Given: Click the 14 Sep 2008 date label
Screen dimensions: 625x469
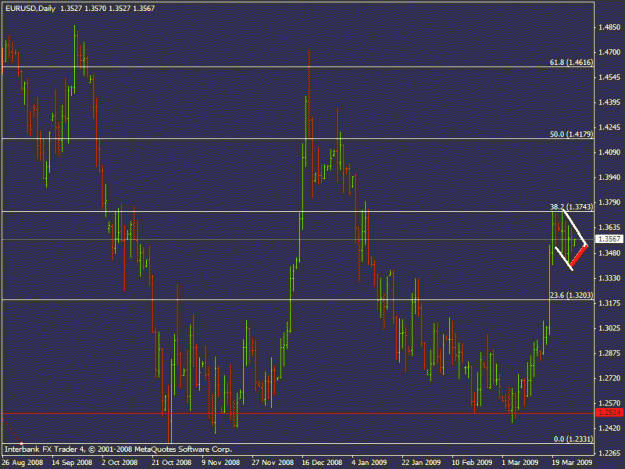Looking at the screenshot, I should pos(72,463).
